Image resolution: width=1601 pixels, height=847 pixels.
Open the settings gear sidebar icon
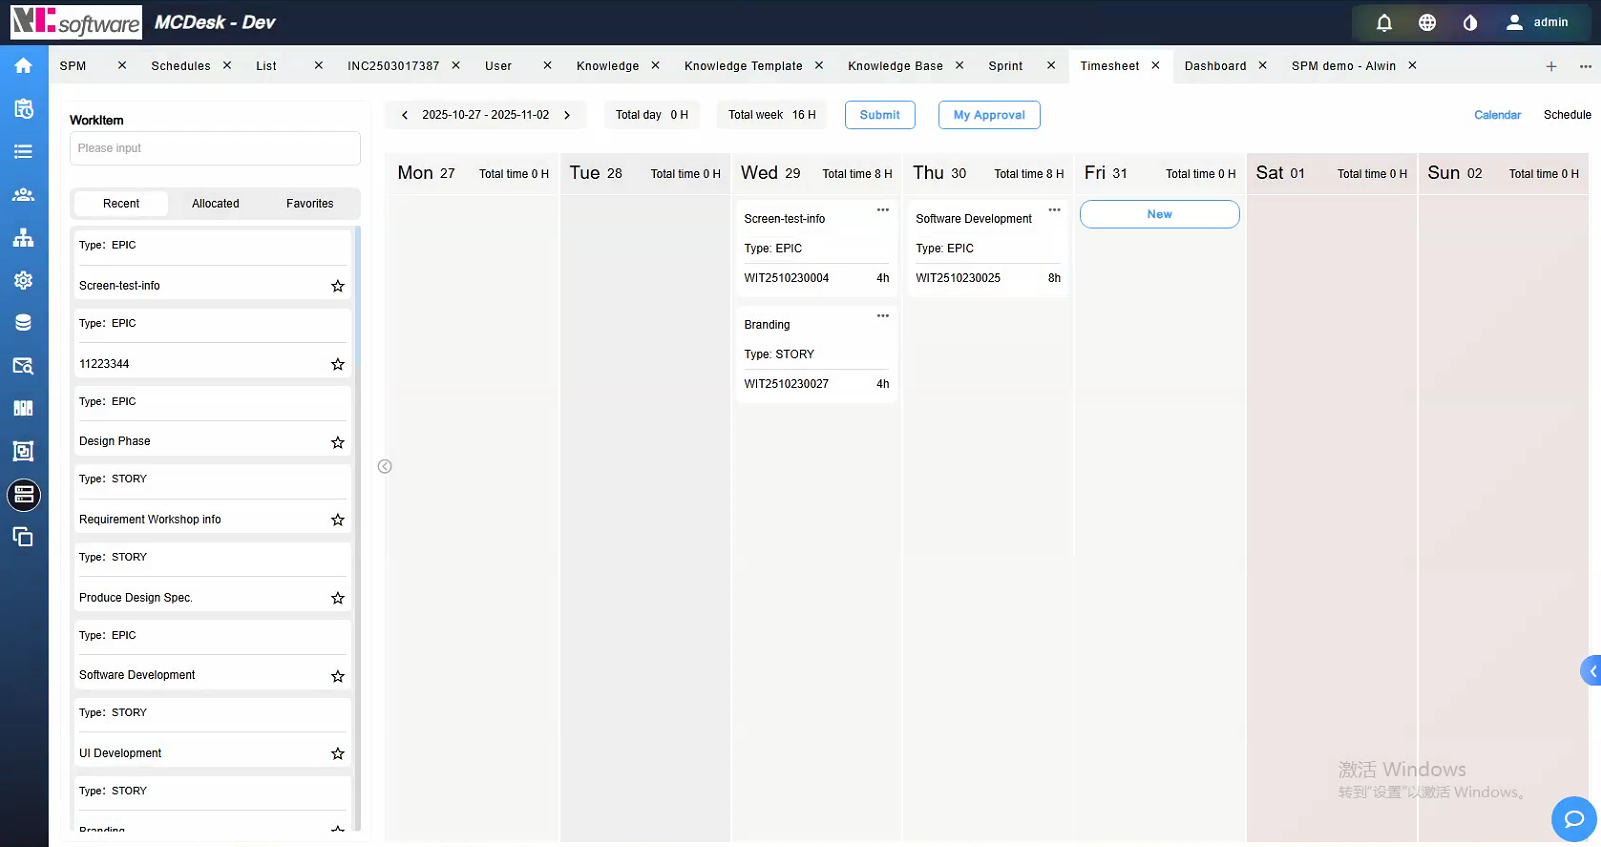[23, 280]
